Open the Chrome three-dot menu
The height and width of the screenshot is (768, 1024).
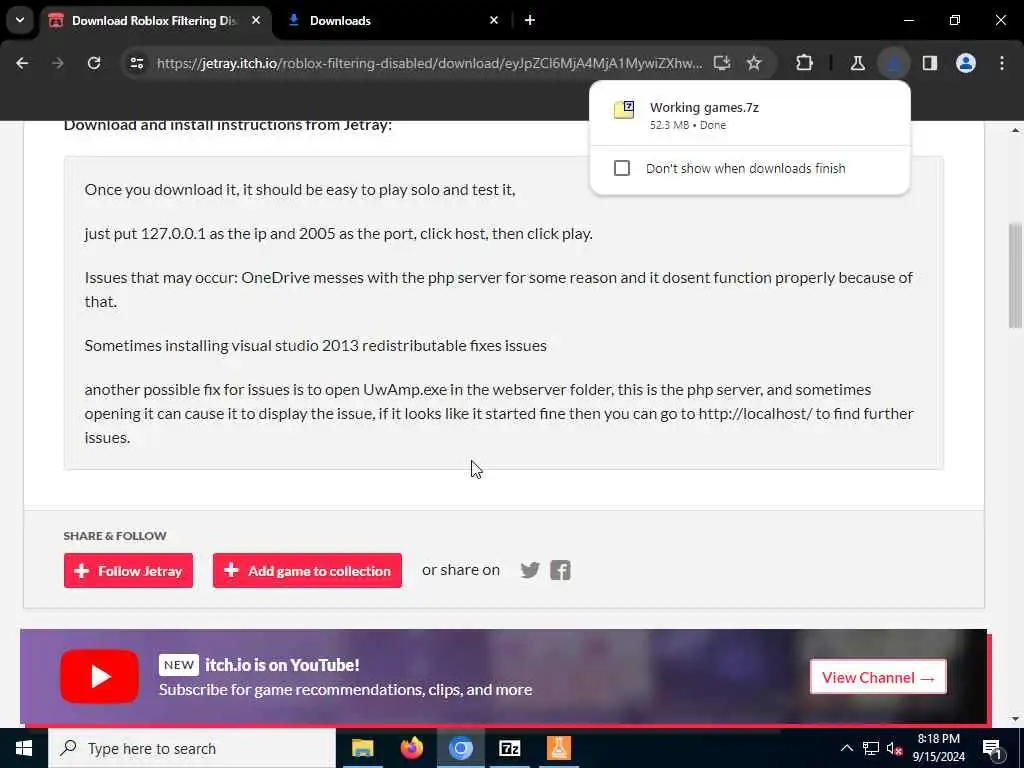(x=1002, y=63)
